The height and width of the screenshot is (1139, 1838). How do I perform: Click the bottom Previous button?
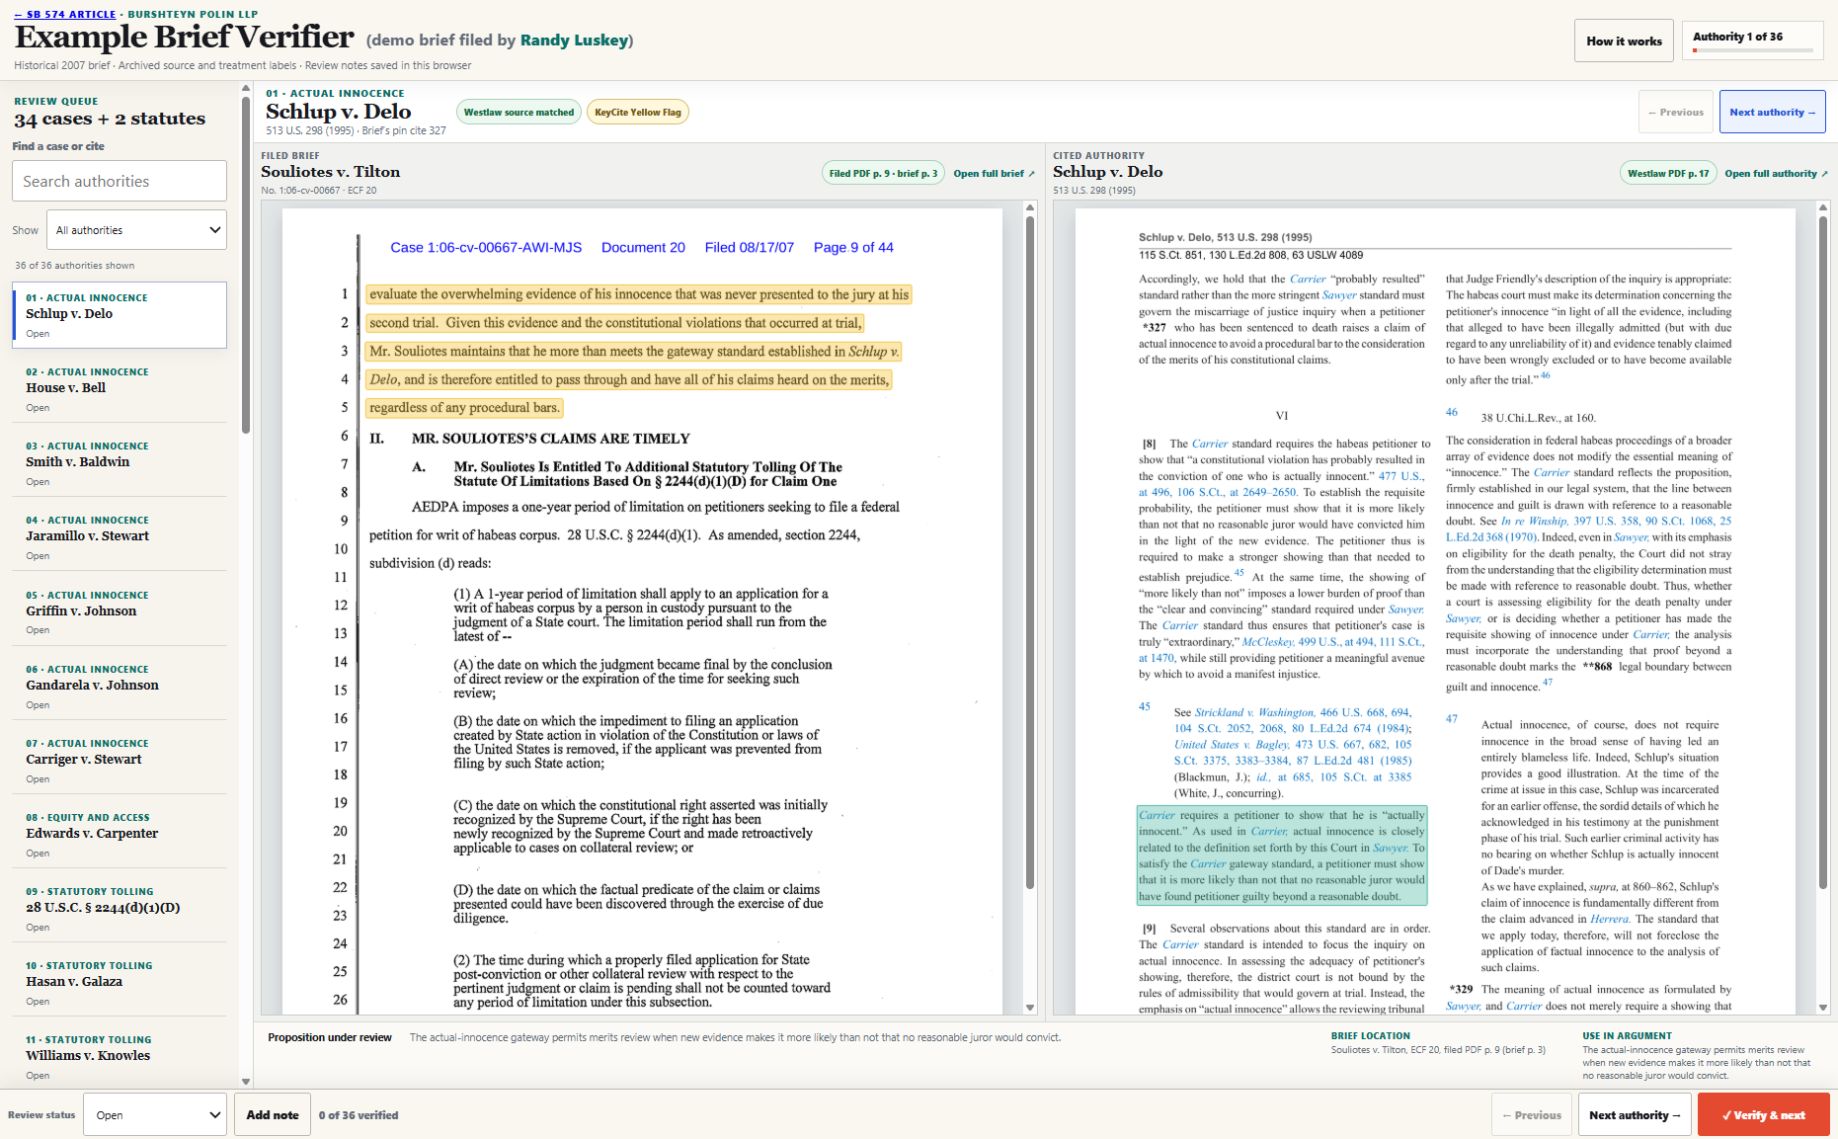(x=1531, y=1114)
